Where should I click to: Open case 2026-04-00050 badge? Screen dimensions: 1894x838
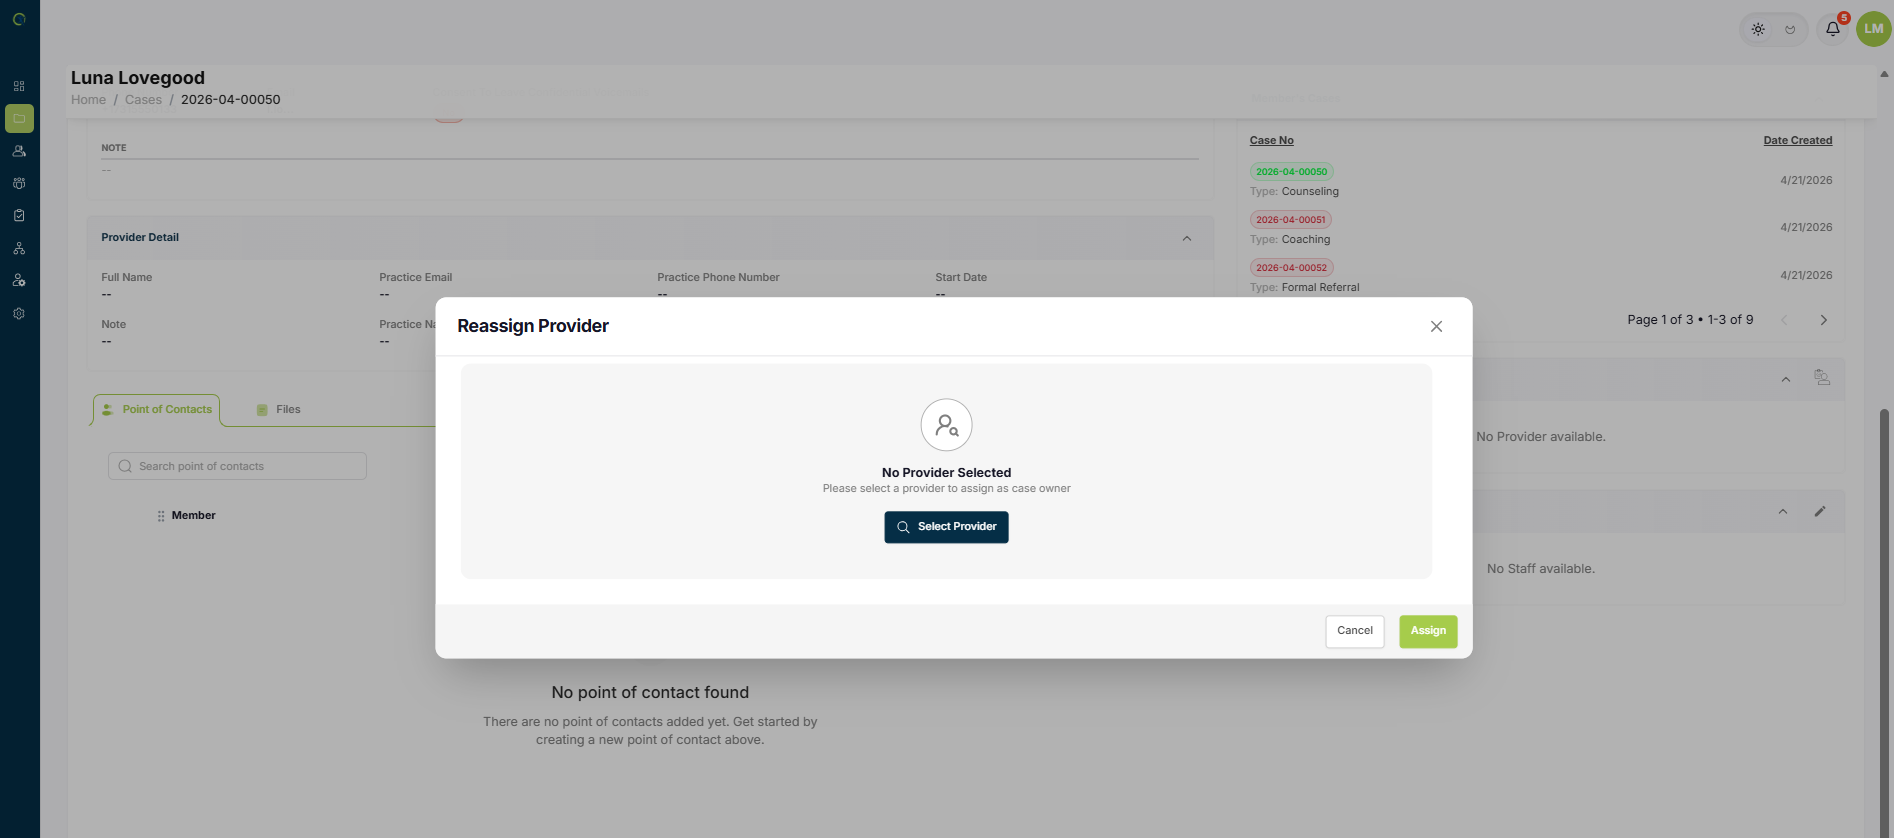tap(1291, 172)
